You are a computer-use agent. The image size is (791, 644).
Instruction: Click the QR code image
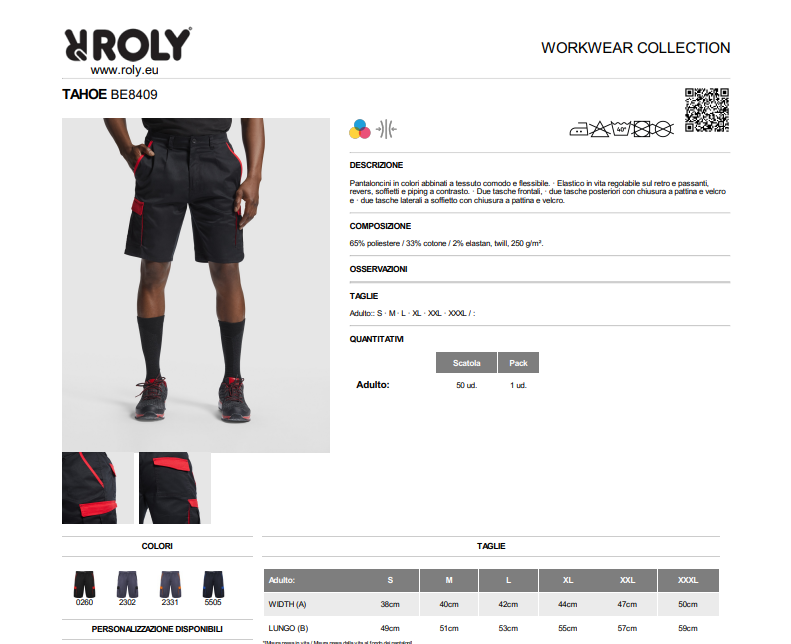(x=707, y=110)
